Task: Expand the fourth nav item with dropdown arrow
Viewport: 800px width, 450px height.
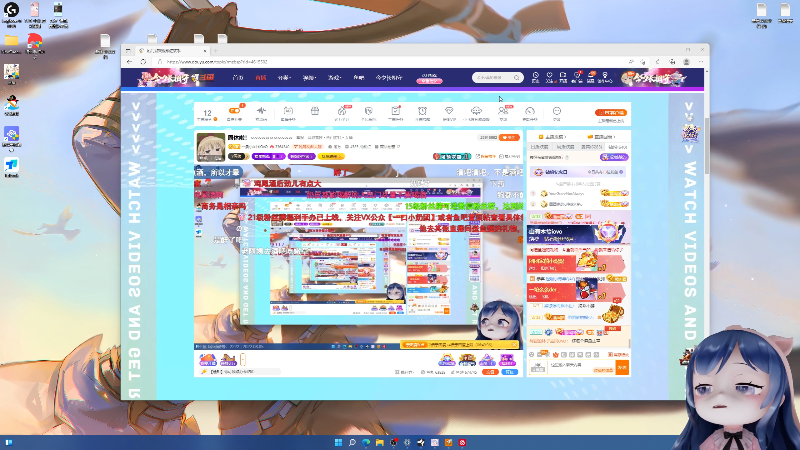Action: (x=309, y=78)
